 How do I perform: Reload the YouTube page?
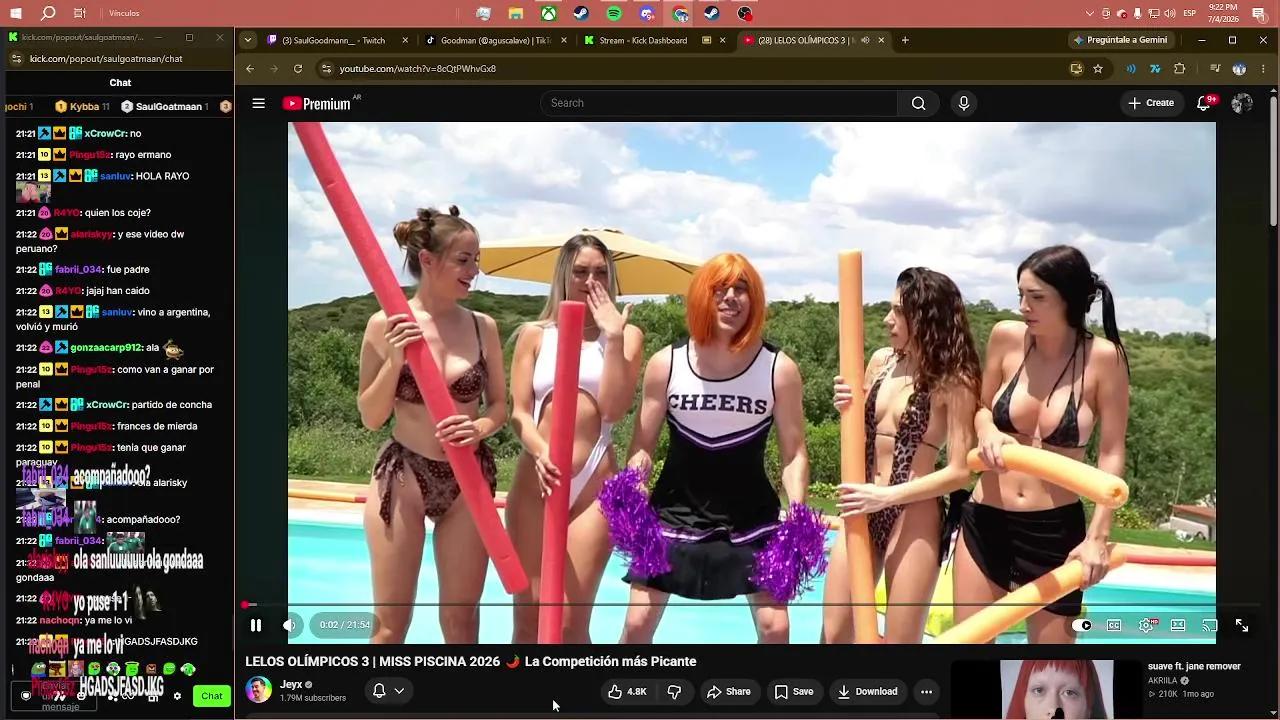point(298,69)
